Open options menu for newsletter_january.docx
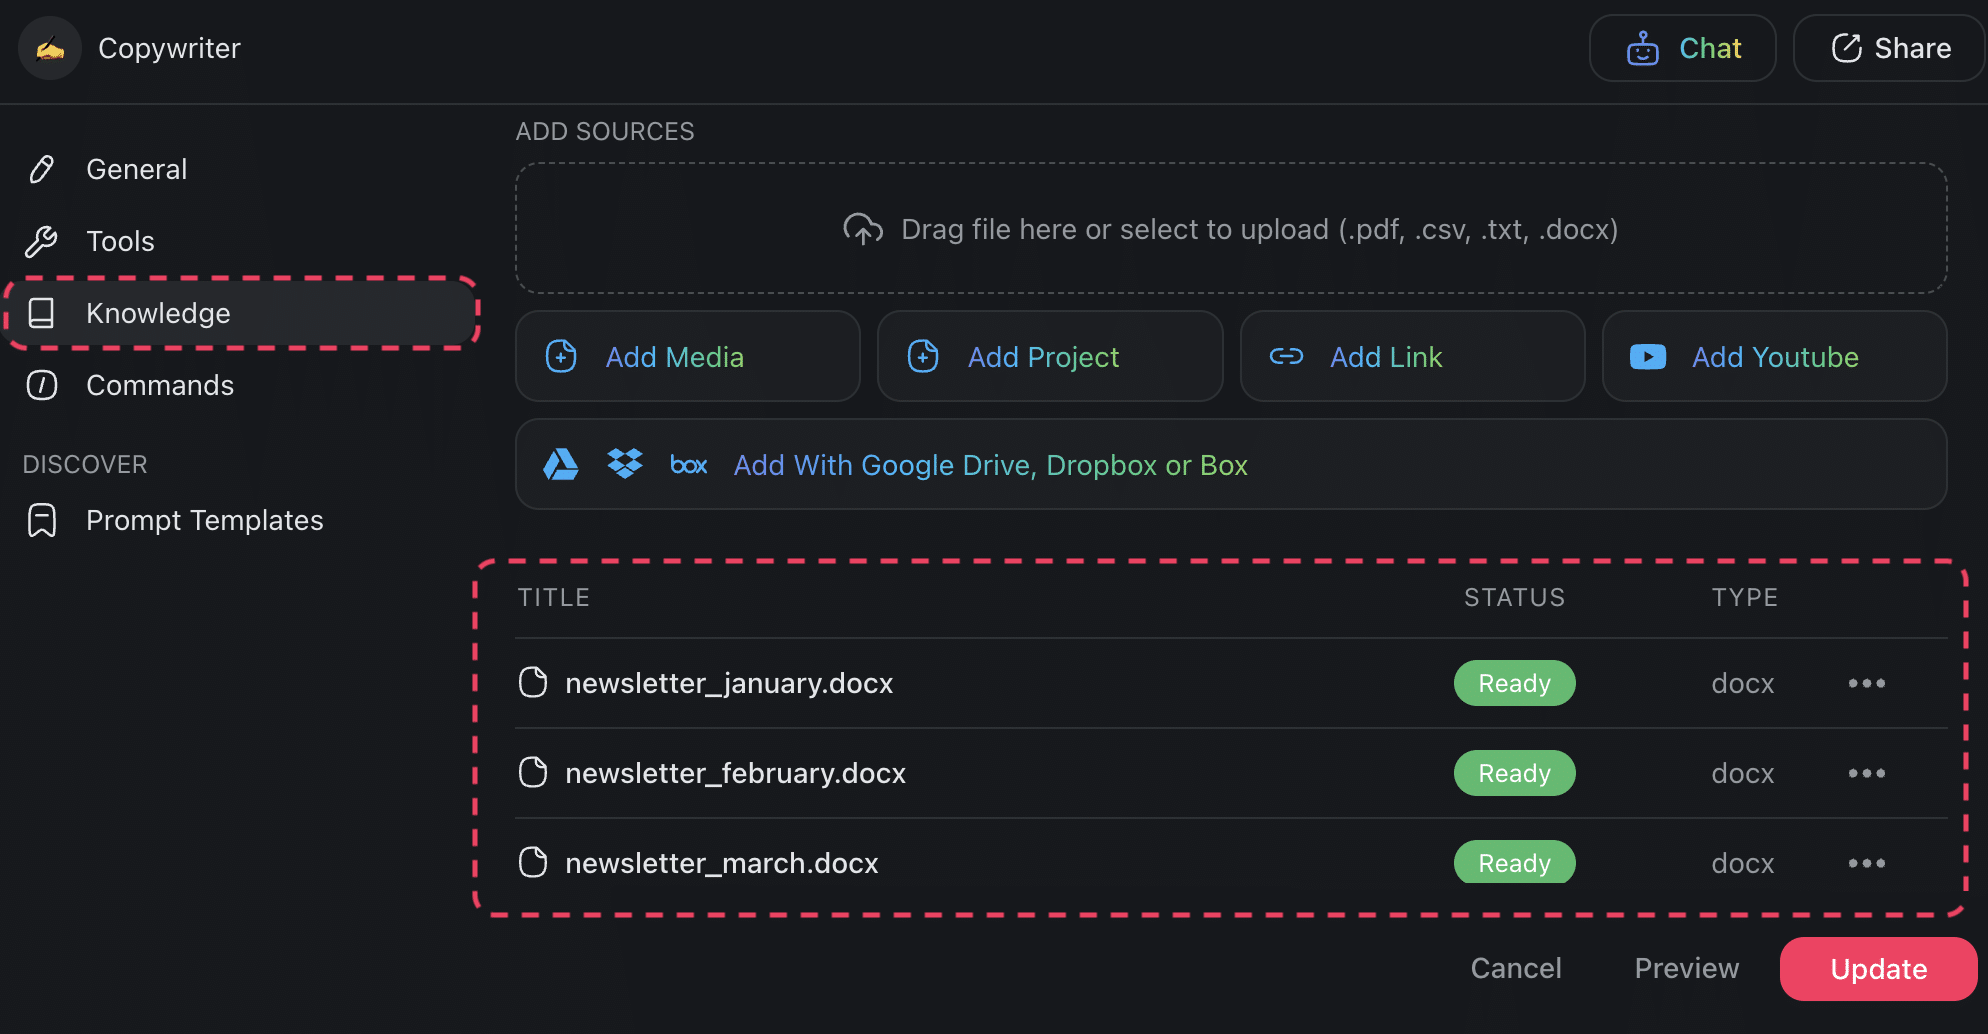1988x1034 pixels. tap(1866, 683)
